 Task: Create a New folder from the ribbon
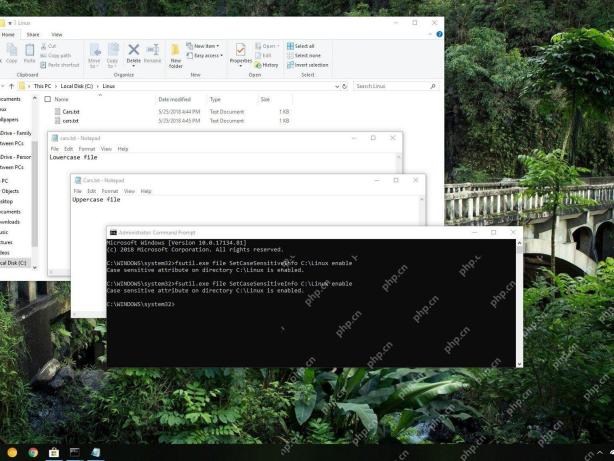(x=175, y=56)
